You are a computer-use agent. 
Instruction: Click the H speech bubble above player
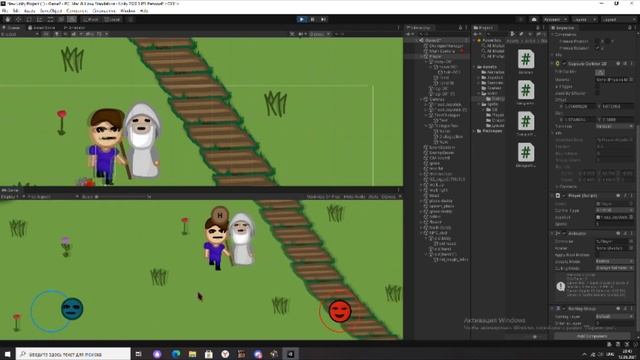pyautogui.click(x=220, y=215)
